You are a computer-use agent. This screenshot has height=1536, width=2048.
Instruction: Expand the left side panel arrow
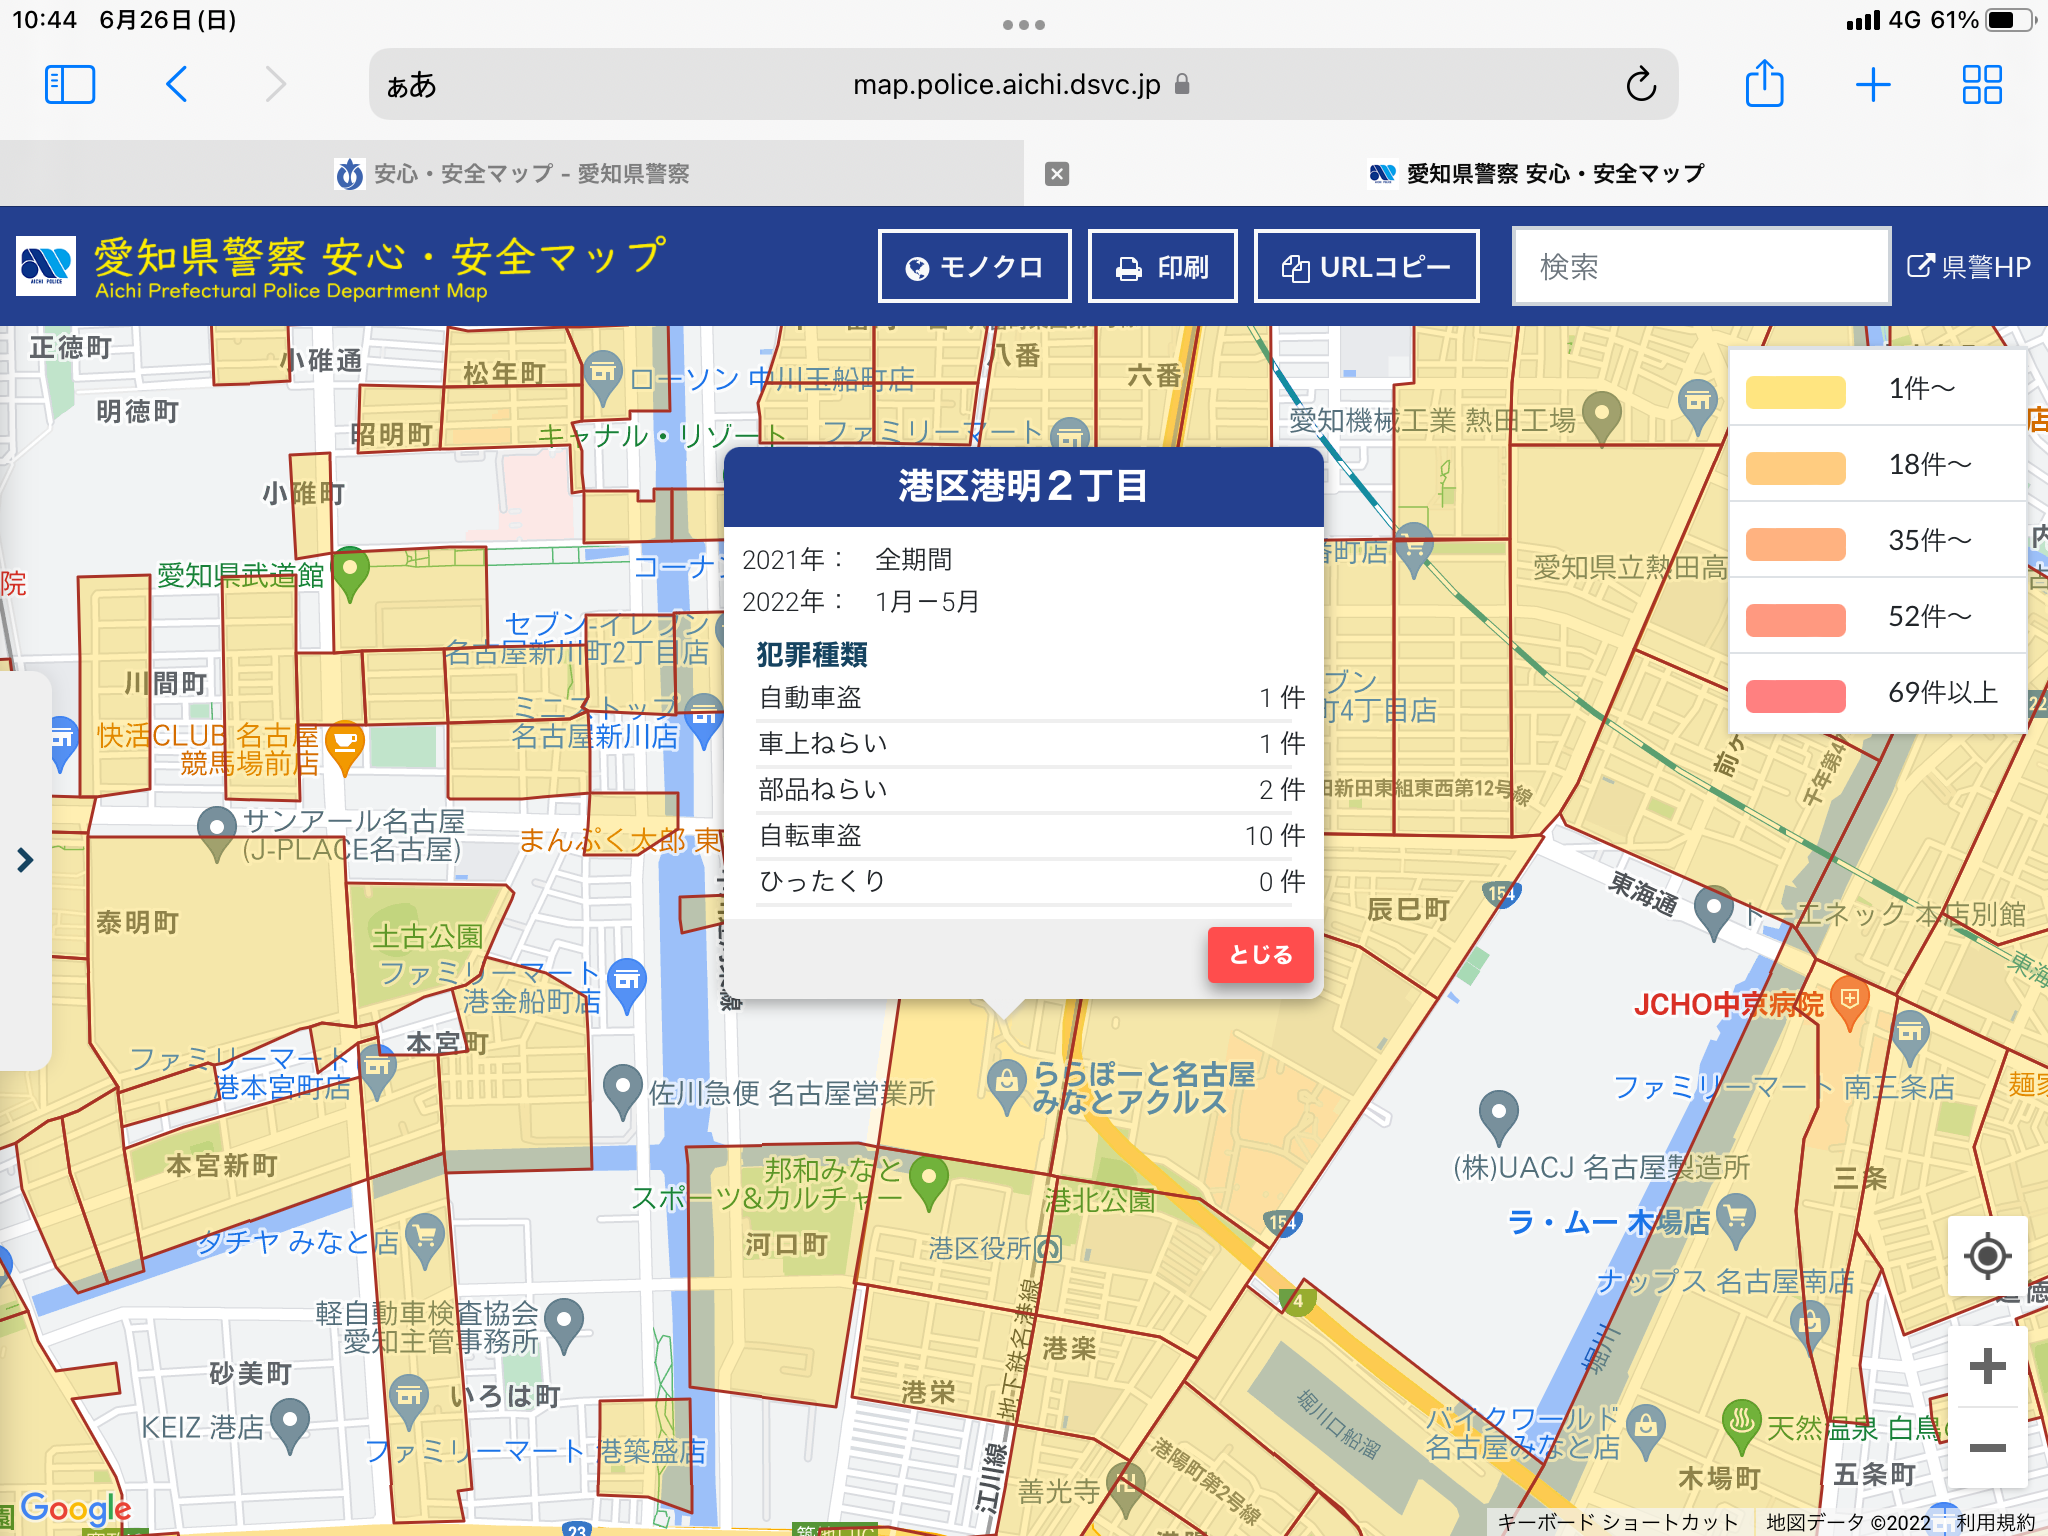pyautogui.click(x=25, y=860)
